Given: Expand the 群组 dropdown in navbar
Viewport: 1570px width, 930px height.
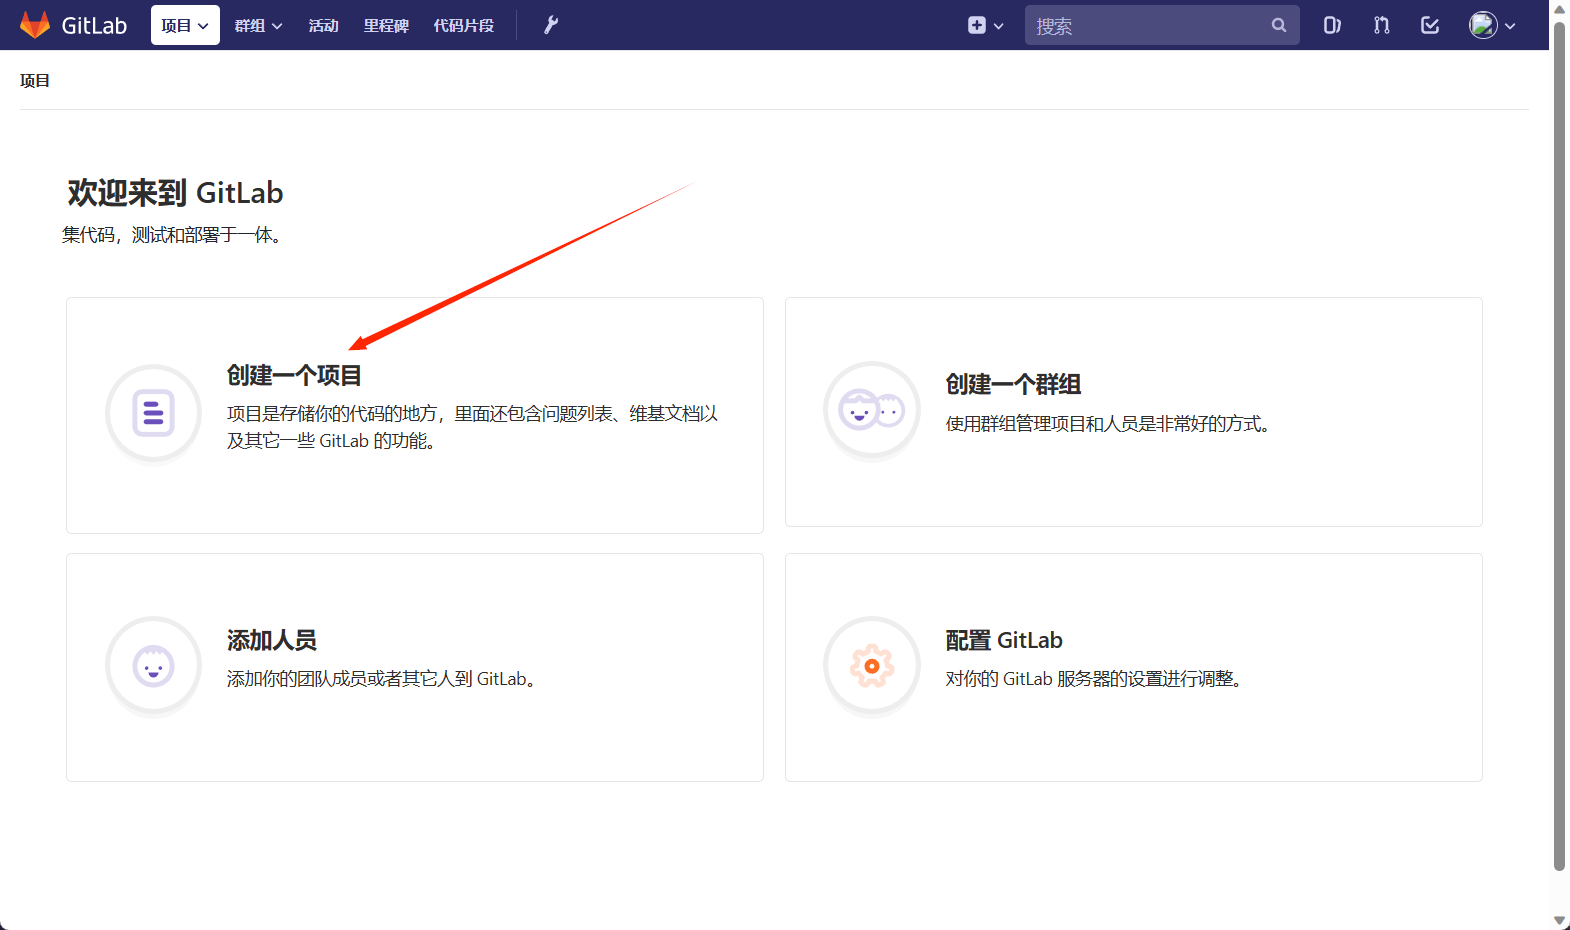Looking at the screenshot, I should [x=258, y=25].
